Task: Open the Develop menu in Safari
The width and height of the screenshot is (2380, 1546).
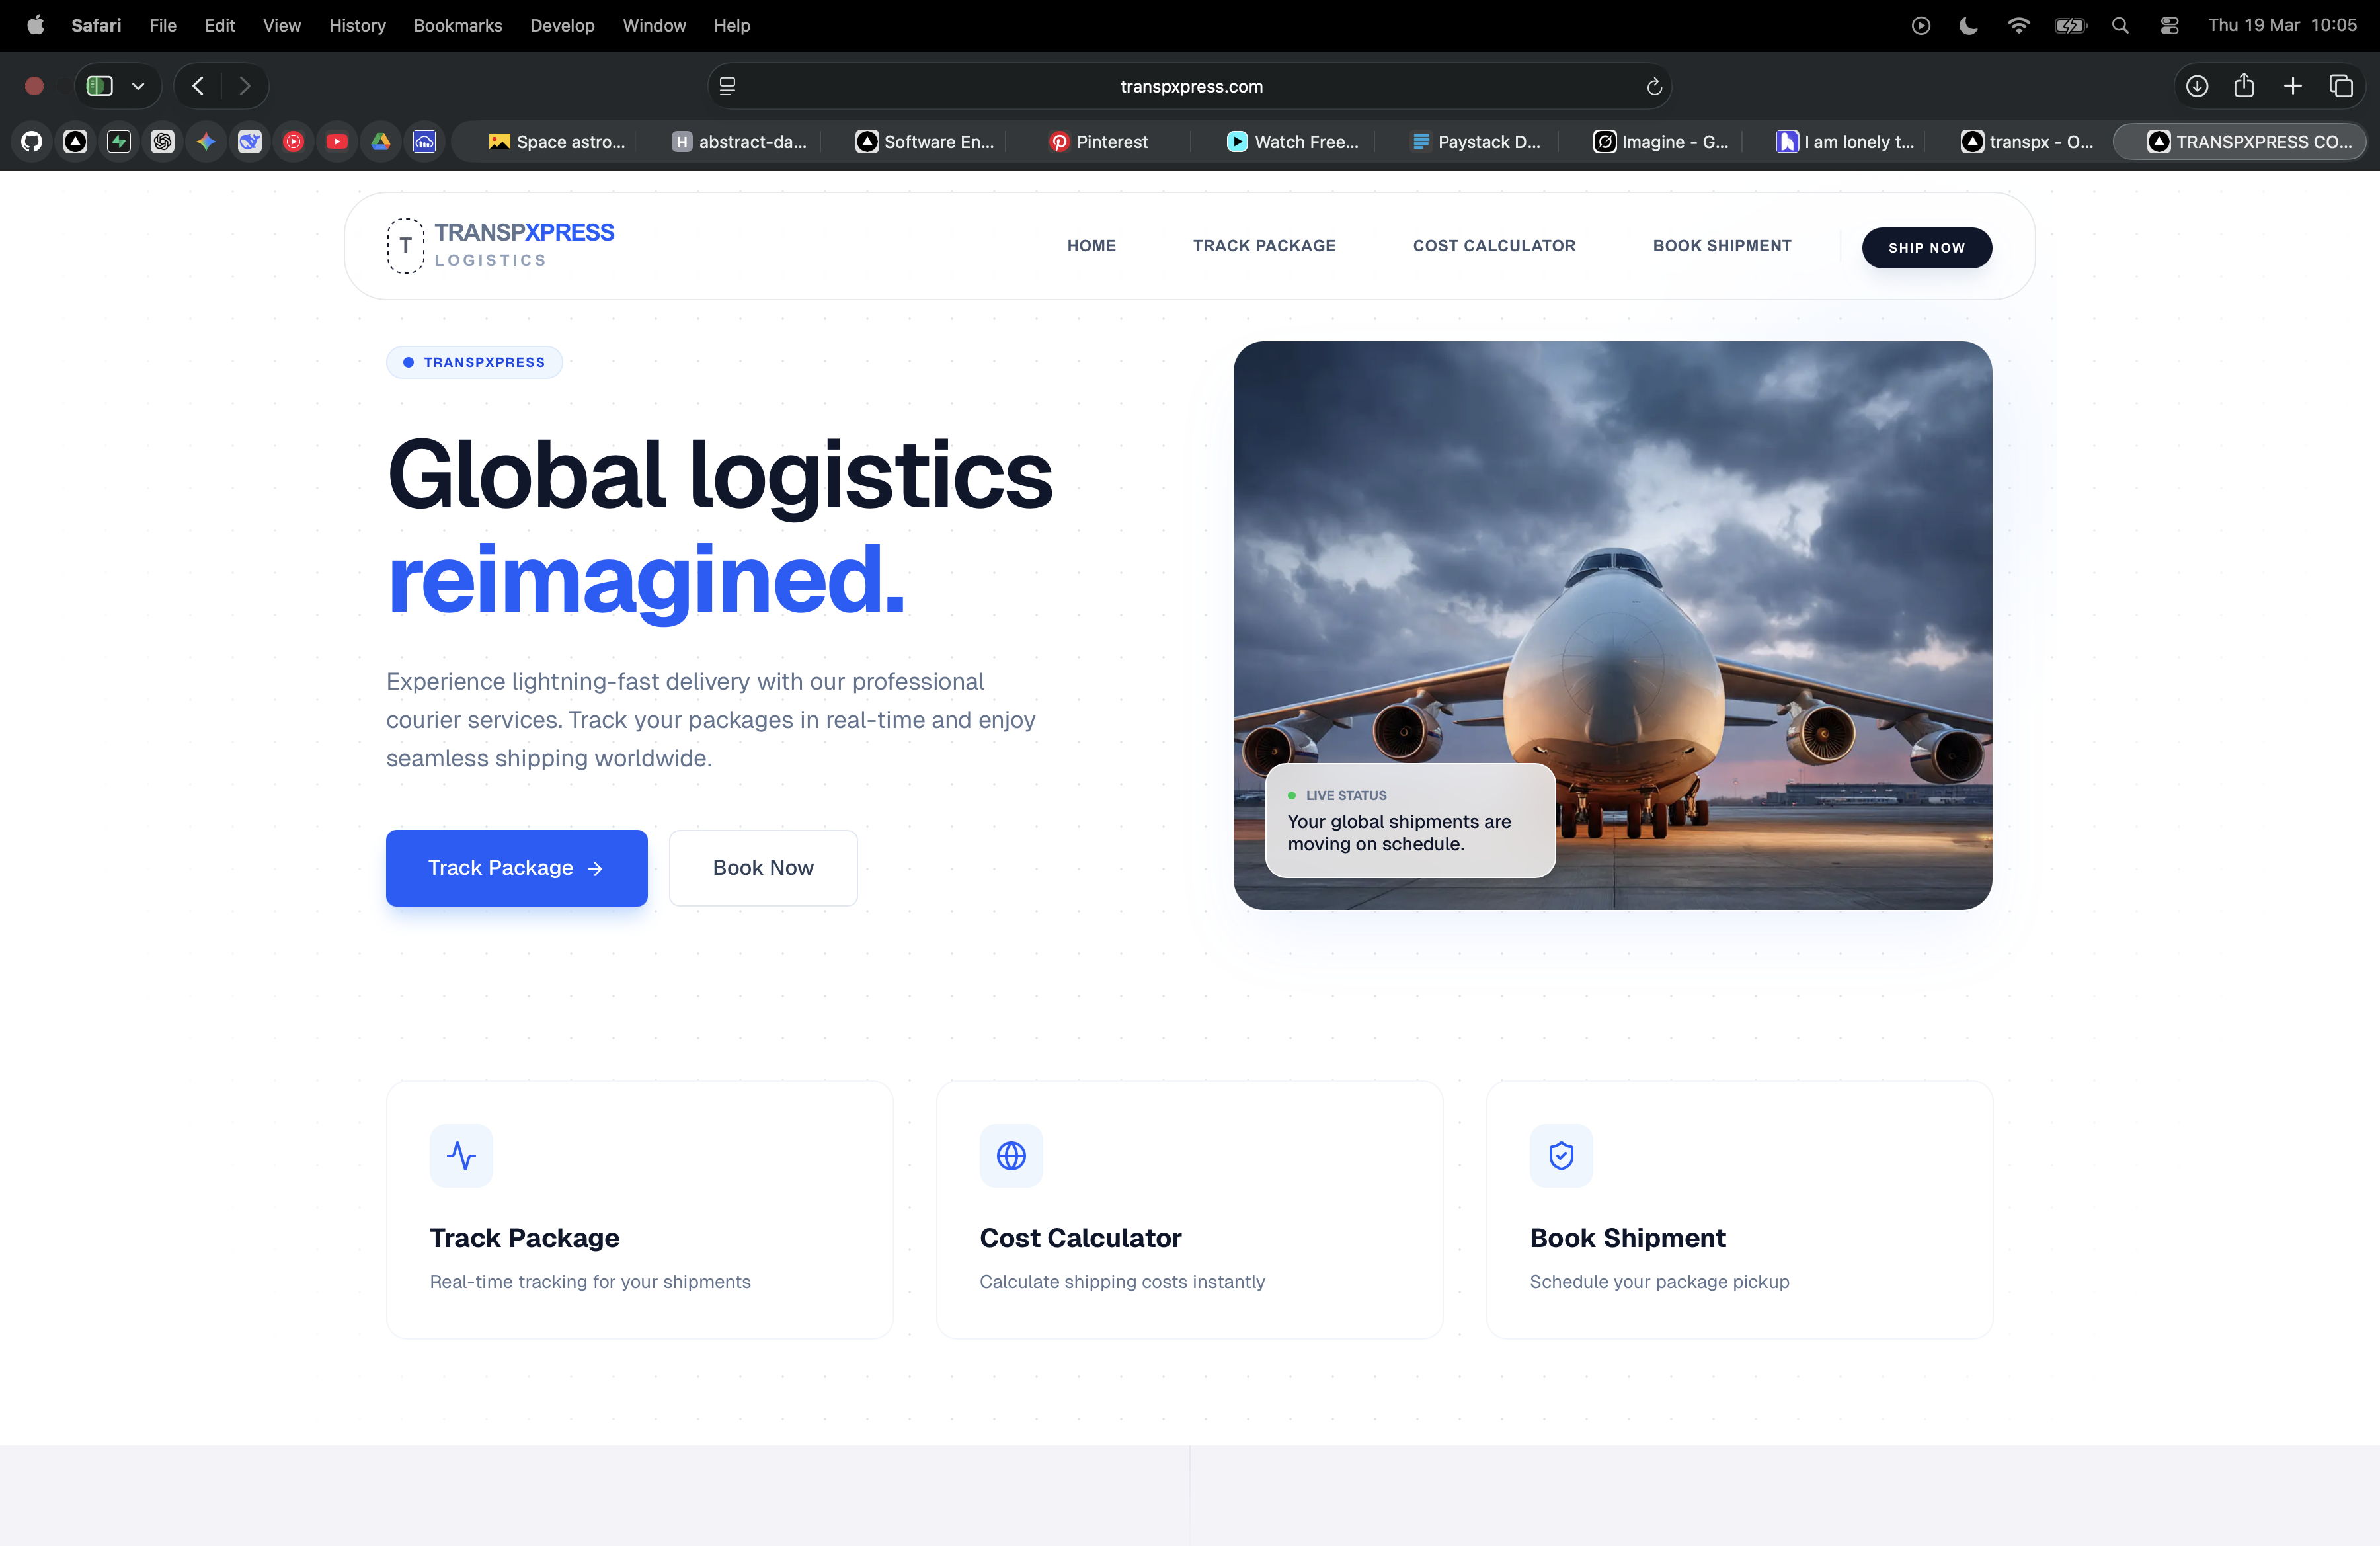Action: click(562, 25)
